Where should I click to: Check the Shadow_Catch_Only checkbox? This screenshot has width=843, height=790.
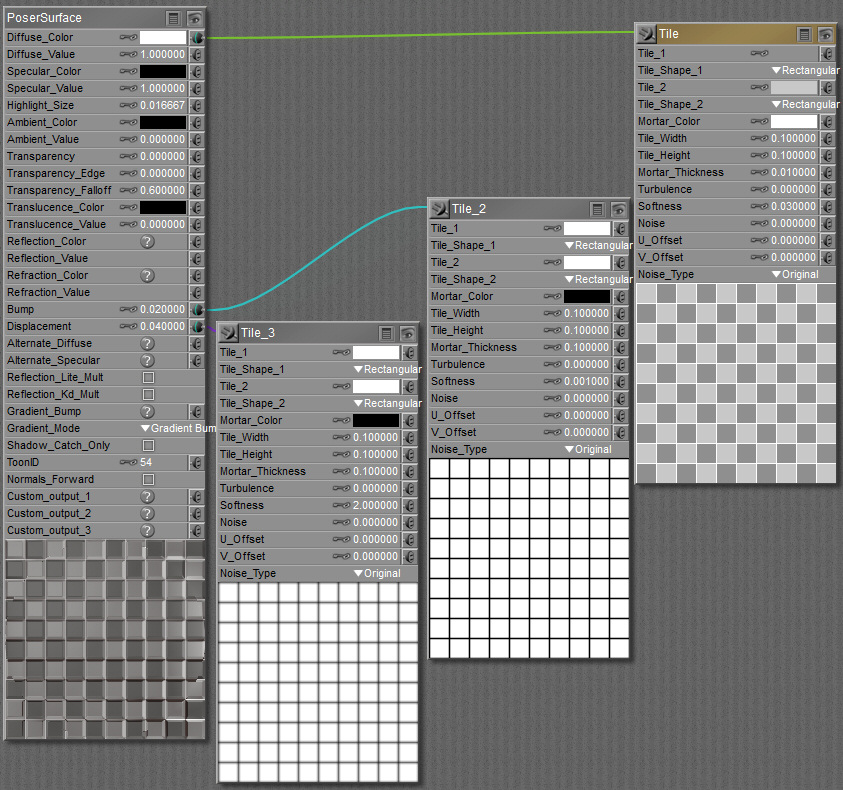[148, 446]
